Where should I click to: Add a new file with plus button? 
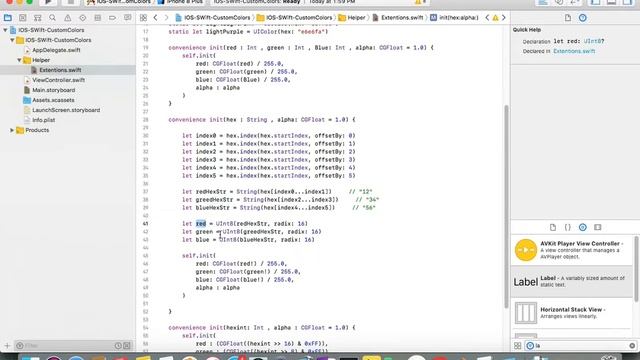click(7, 346)
